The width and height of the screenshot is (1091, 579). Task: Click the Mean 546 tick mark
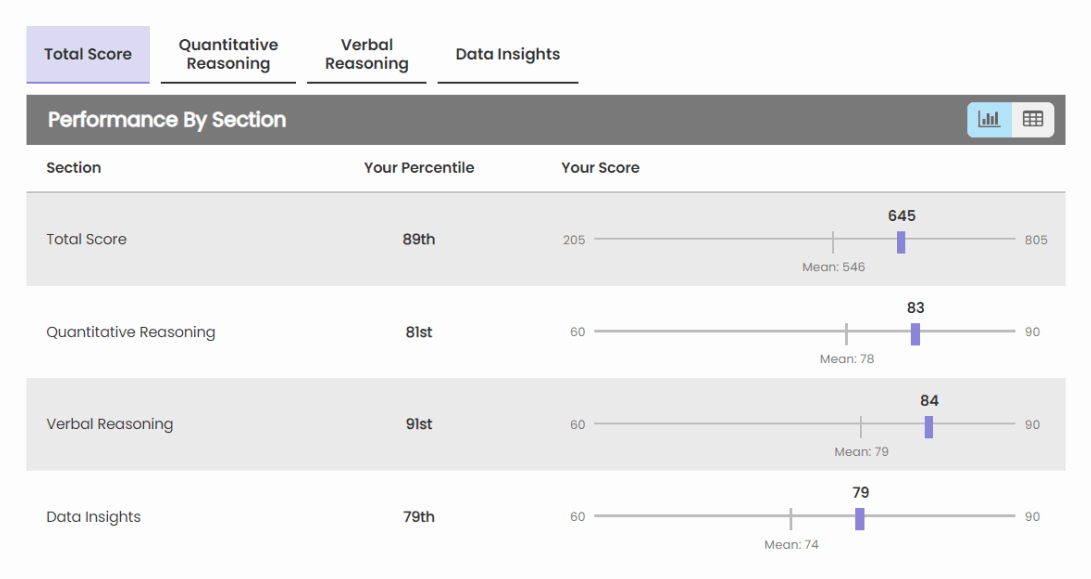833,242
